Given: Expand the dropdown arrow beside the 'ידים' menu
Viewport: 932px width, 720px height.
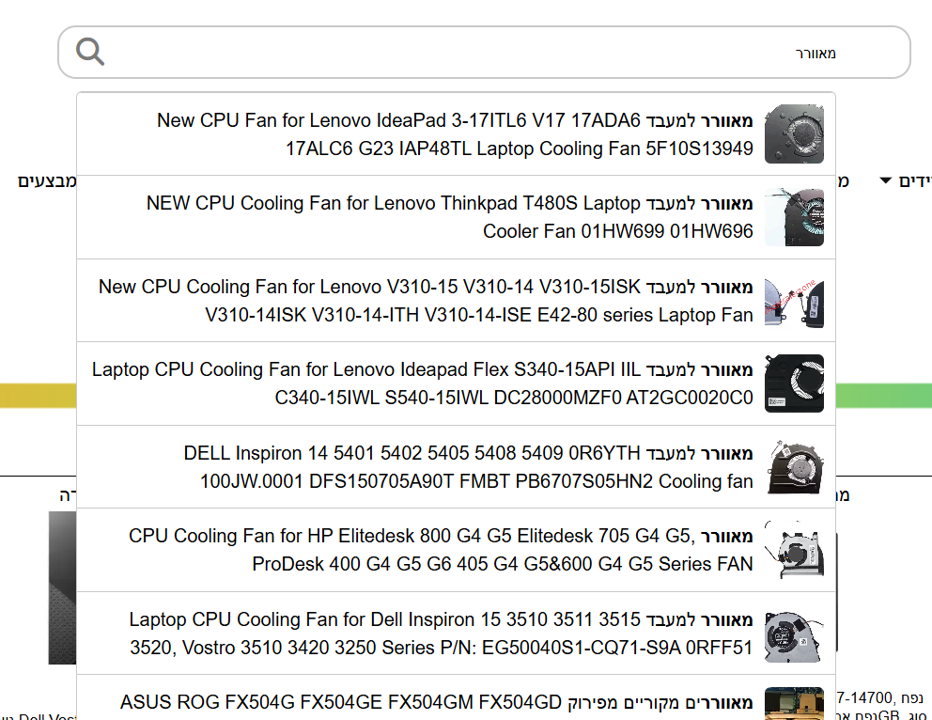Looking at the screenshot, I should [886, 180].
